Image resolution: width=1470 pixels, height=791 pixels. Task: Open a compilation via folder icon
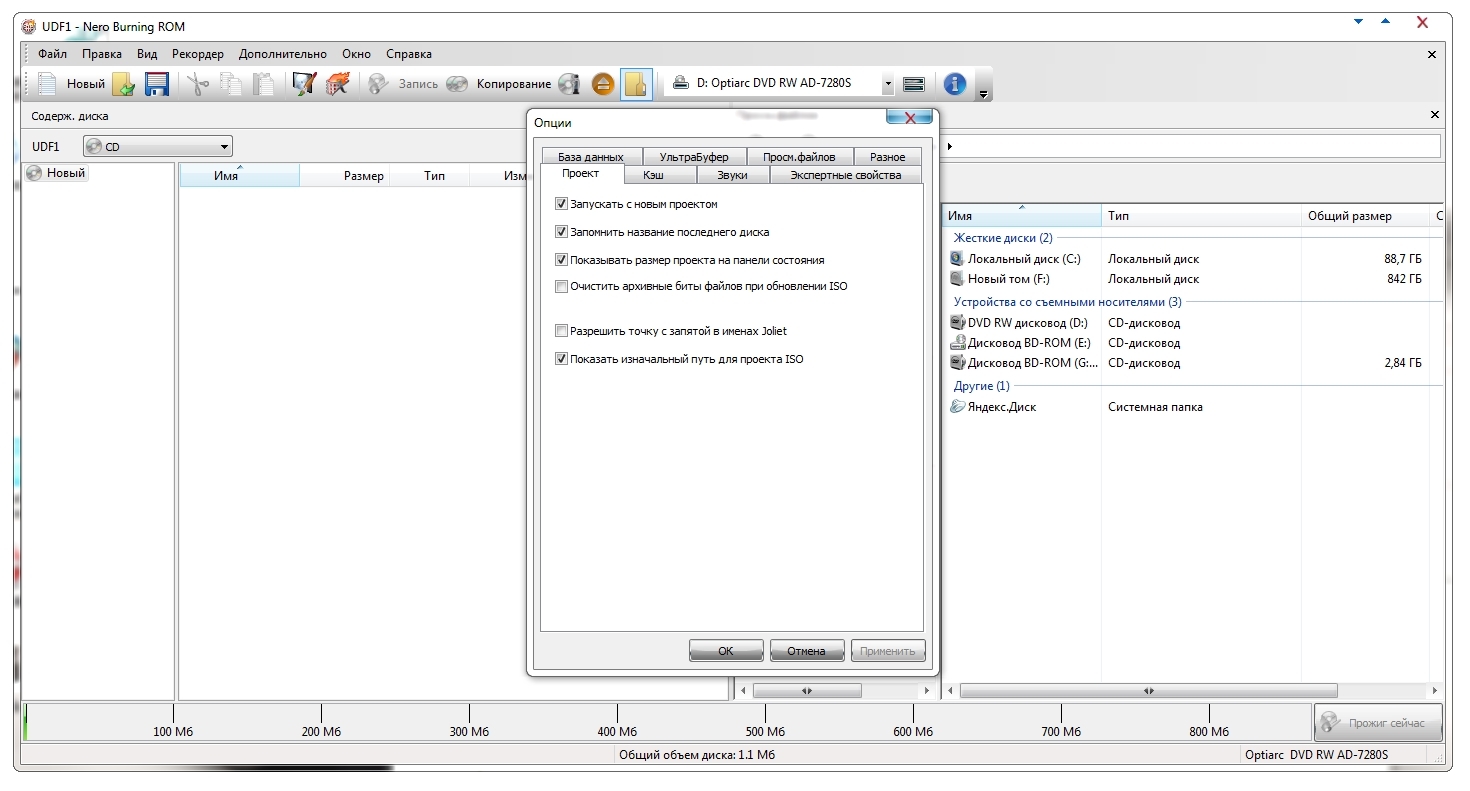(123, 84)
